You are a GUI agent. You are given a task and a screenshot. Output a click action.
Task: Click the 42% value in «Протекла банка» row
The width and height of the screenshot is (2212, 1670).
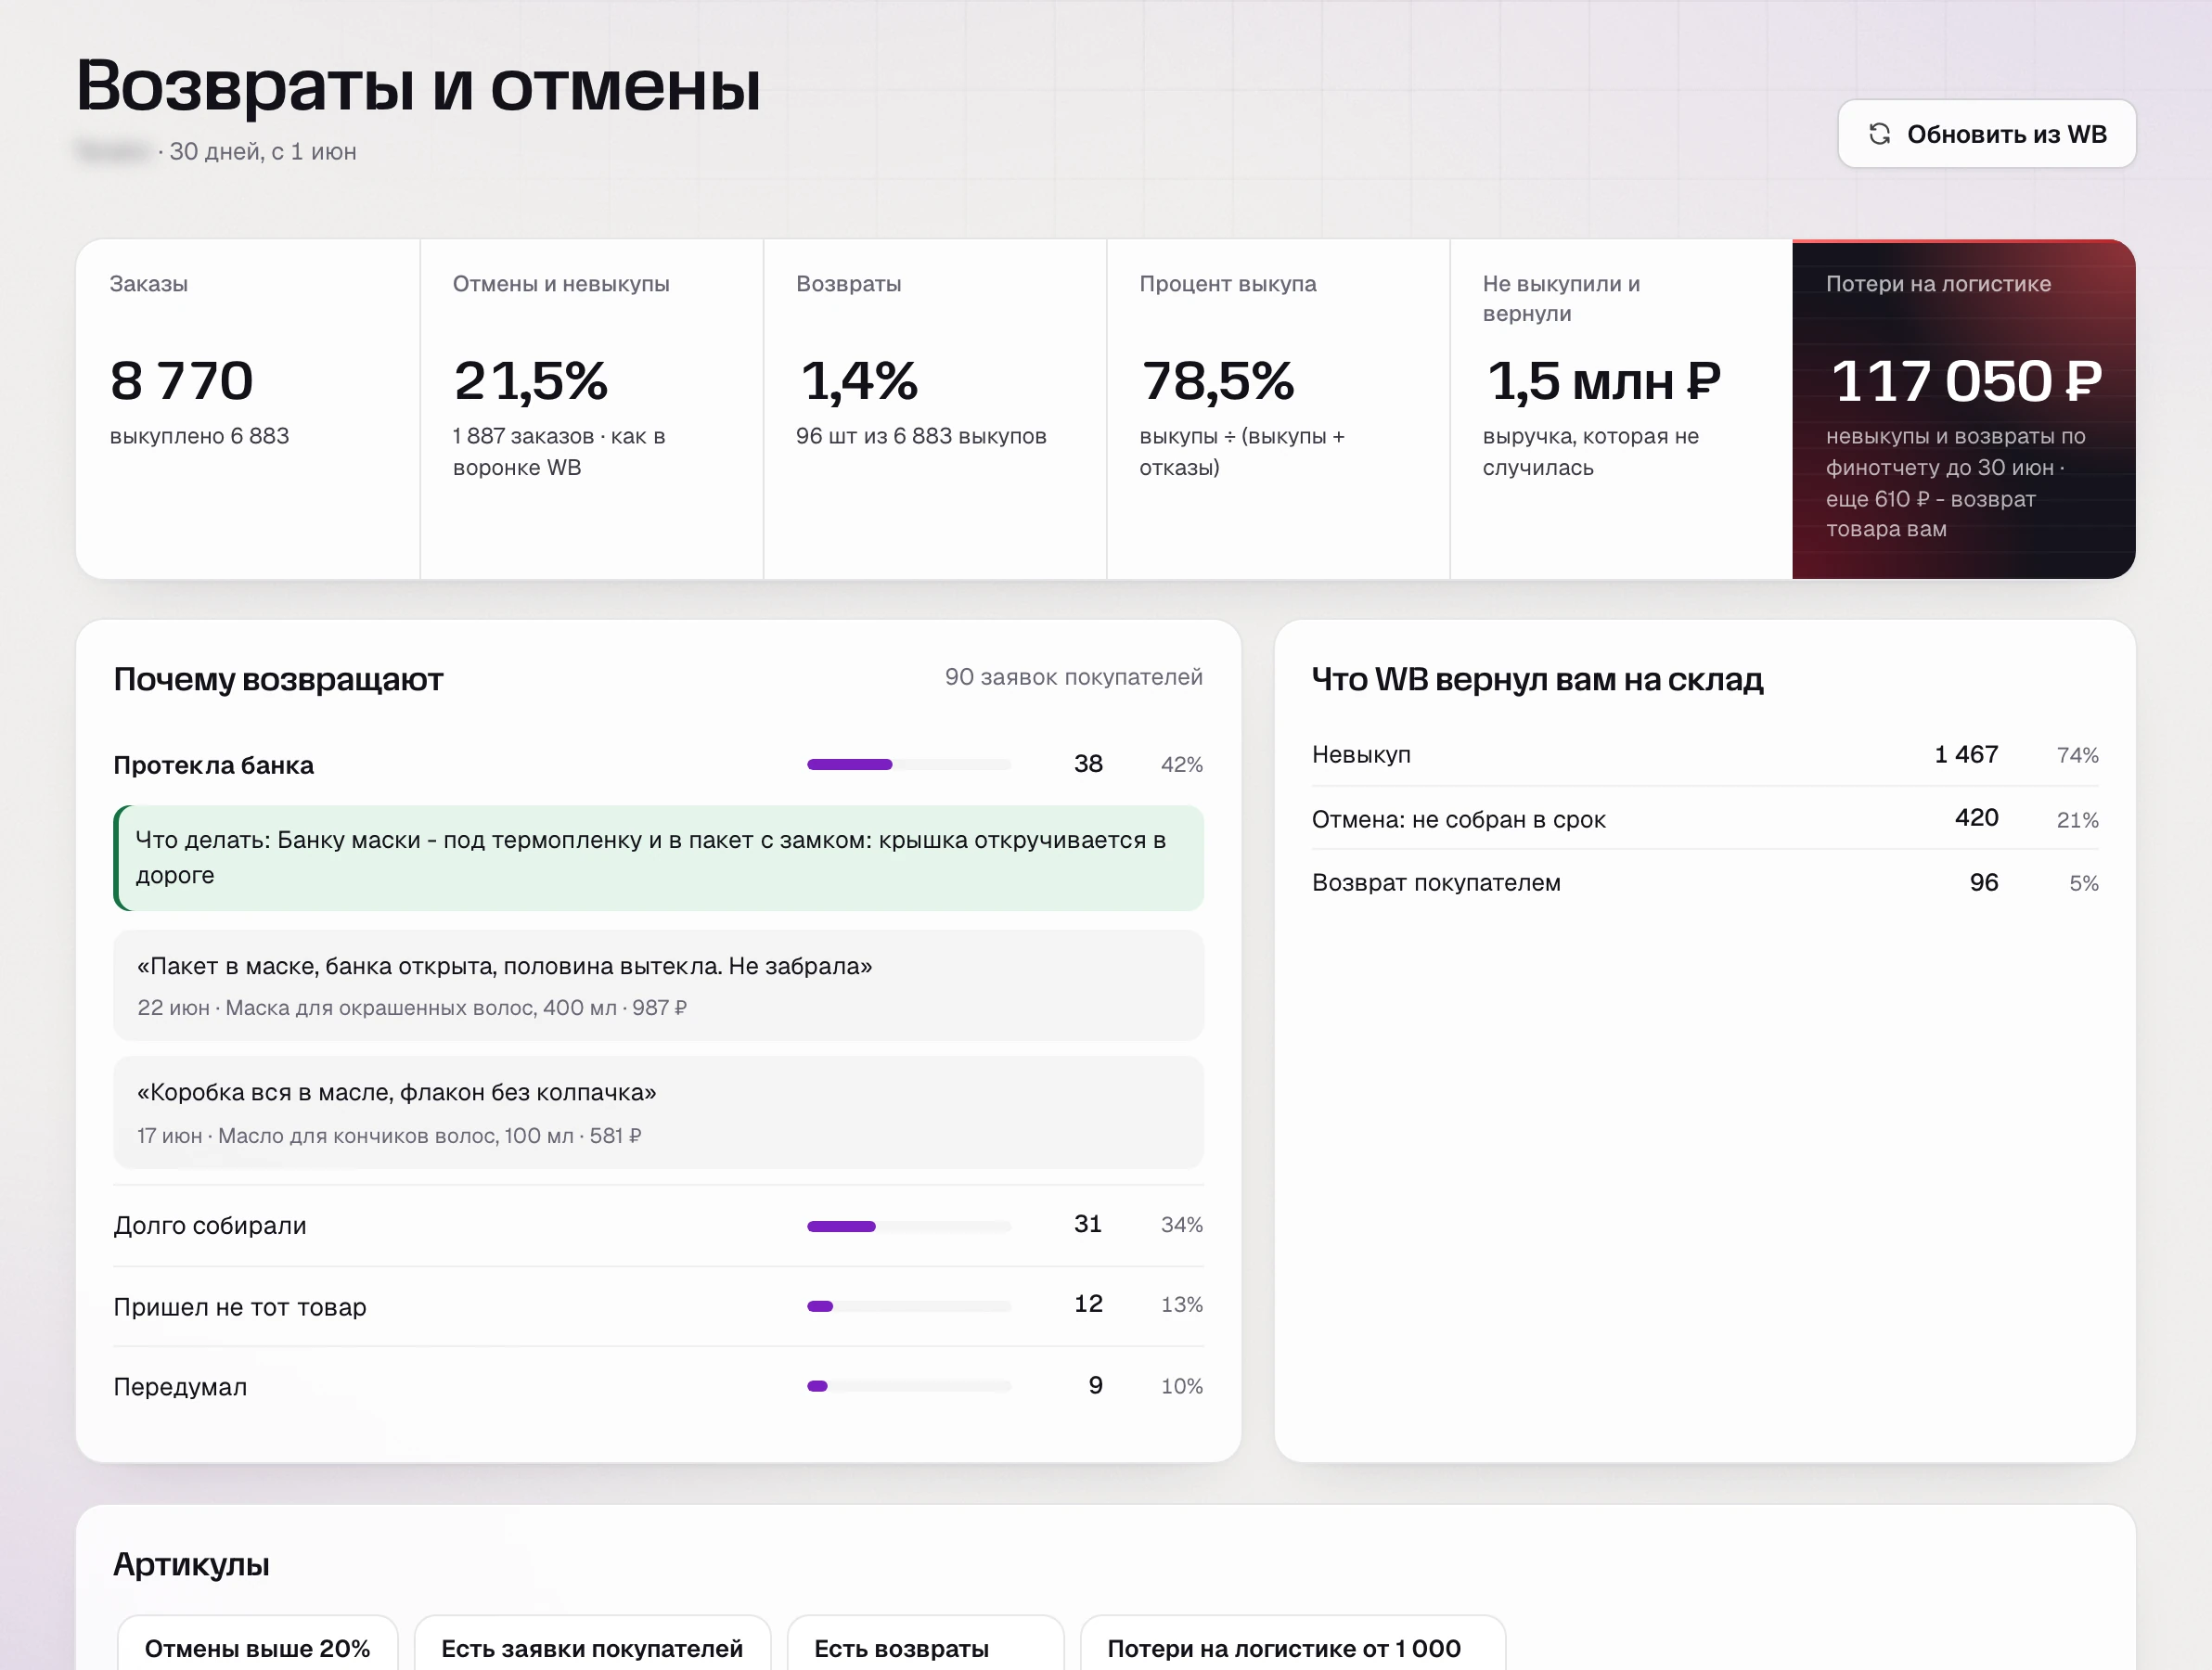click(x=1182, y=765)
